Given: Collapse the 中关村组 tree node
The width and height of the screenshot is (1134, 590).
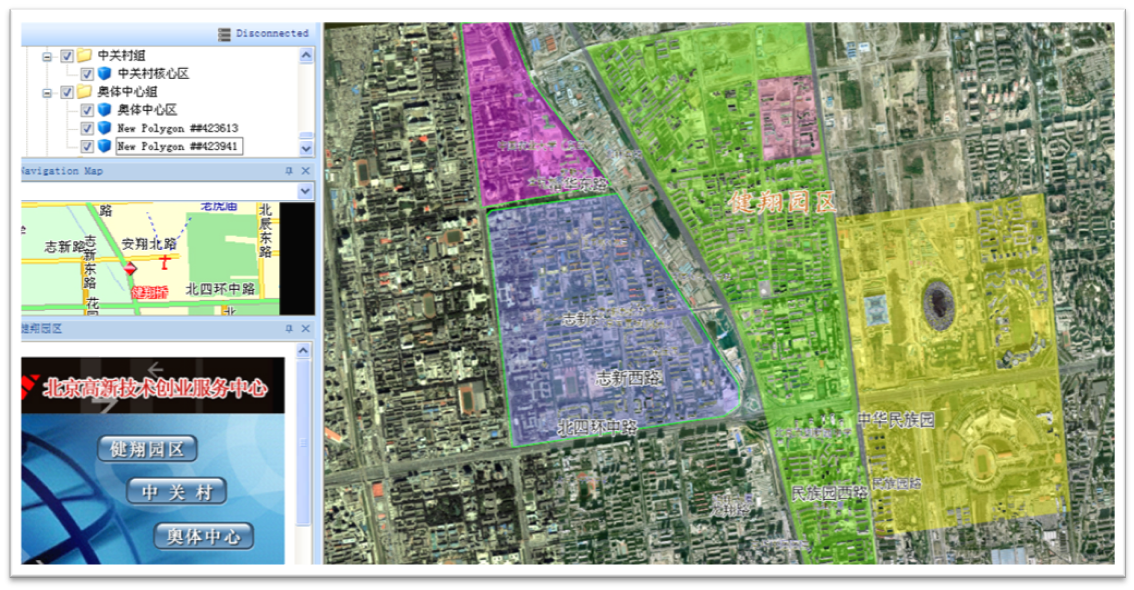Looking at the screenshot, I should (x=47, y=56).
